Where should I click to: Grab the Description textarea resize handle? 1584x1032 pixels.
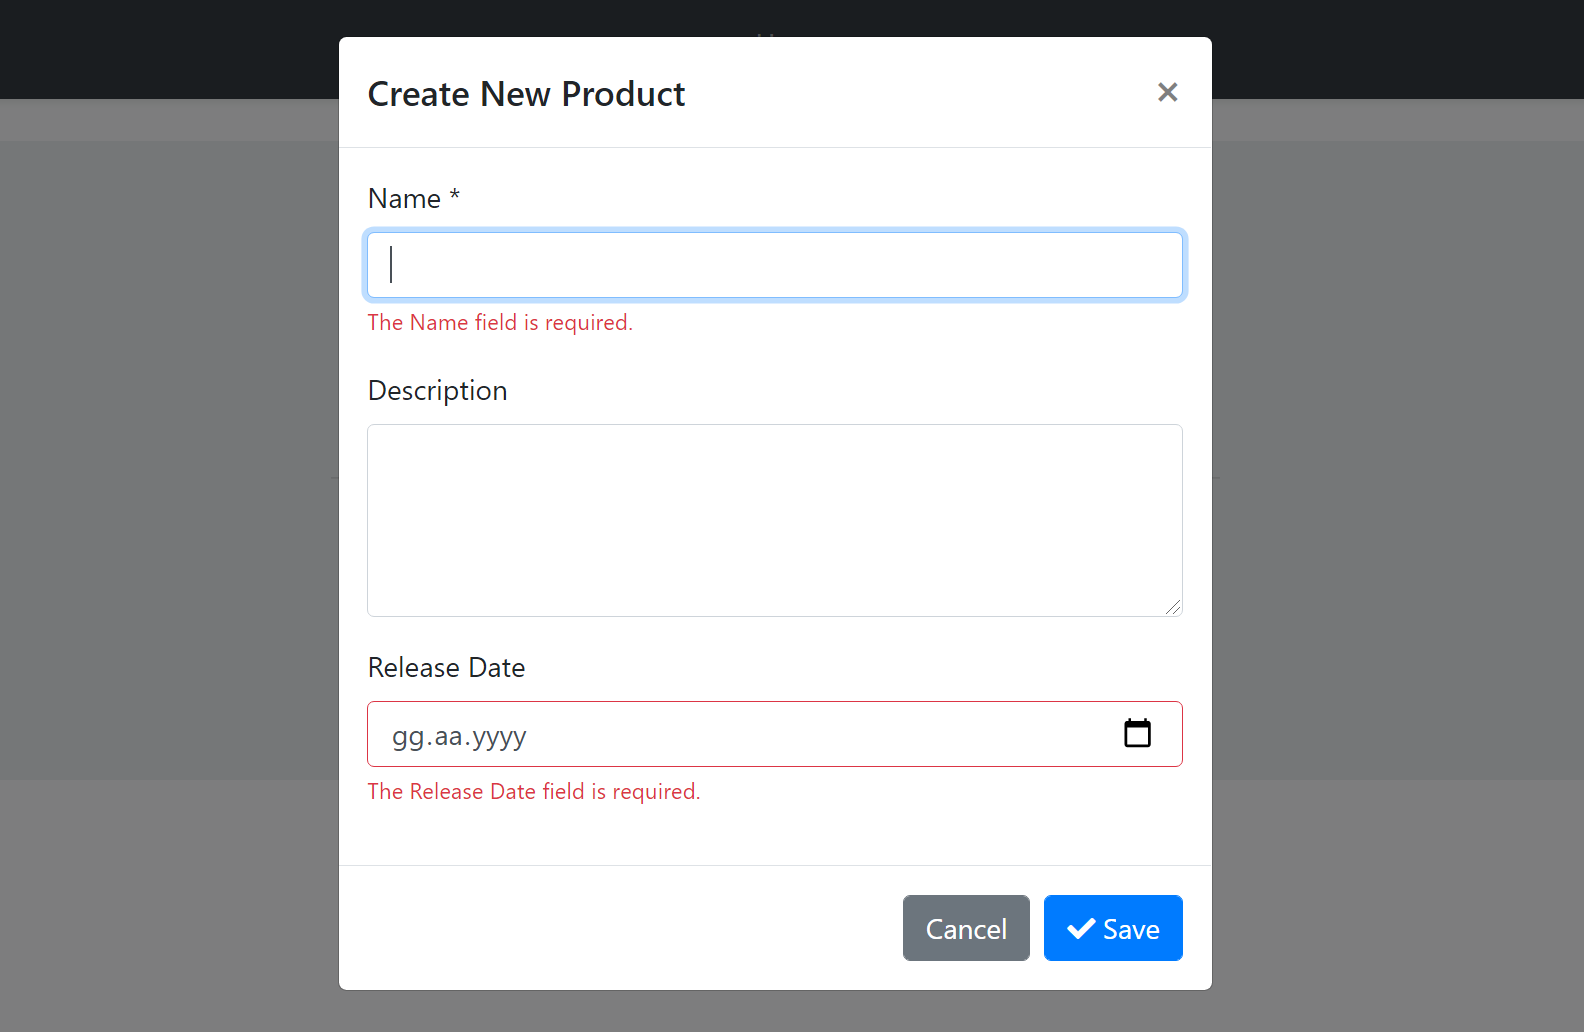point(1173,607)
